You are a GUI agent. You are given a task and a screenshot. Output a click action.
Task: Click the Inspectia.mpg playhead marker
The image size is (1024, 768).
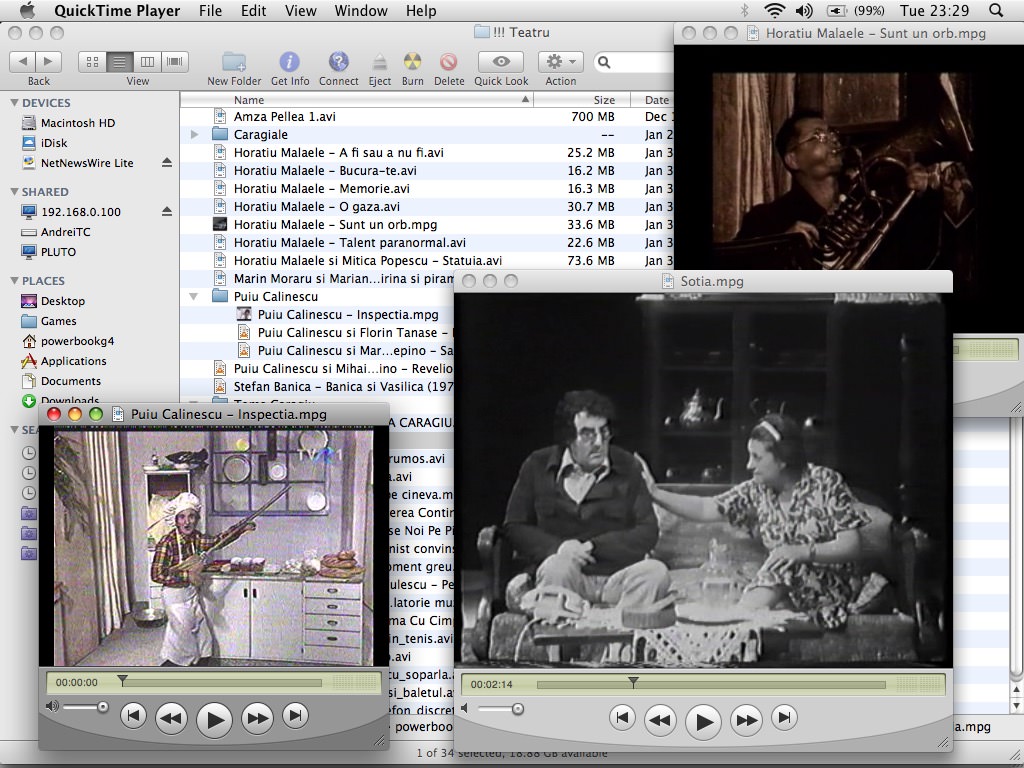pos(122,680)
